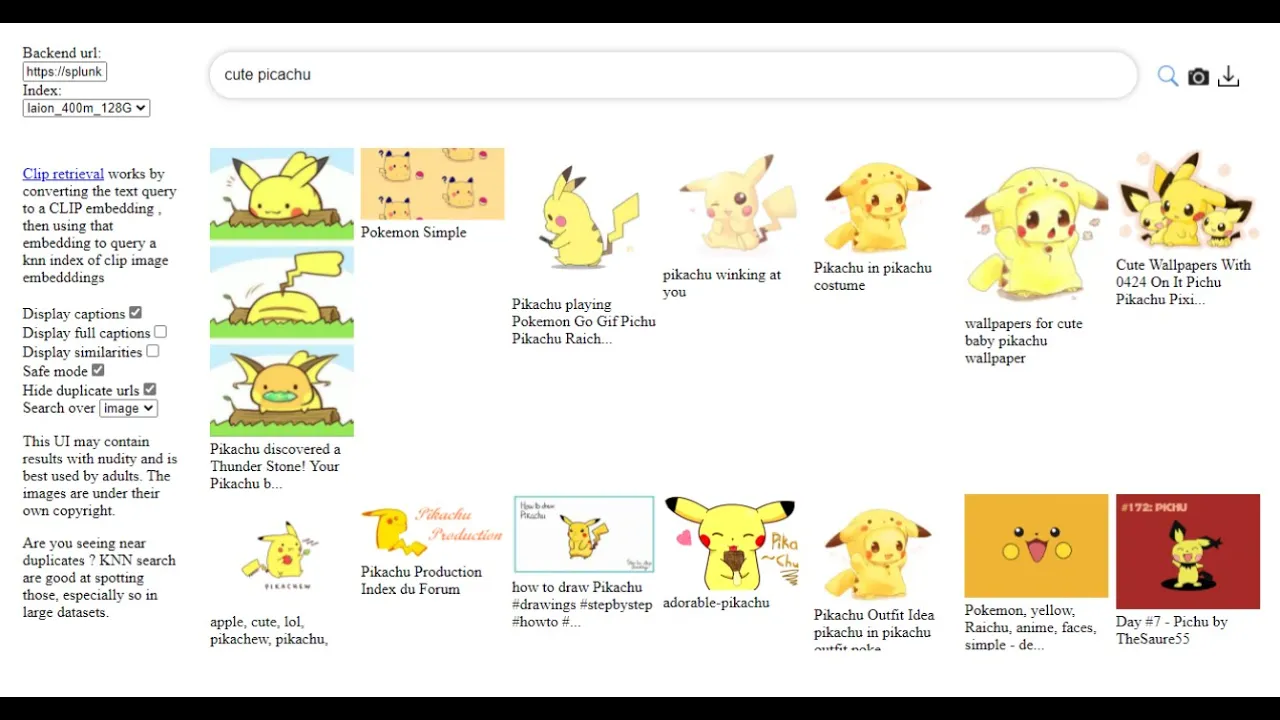Focus the cute picachu search box

click(673, 75)
